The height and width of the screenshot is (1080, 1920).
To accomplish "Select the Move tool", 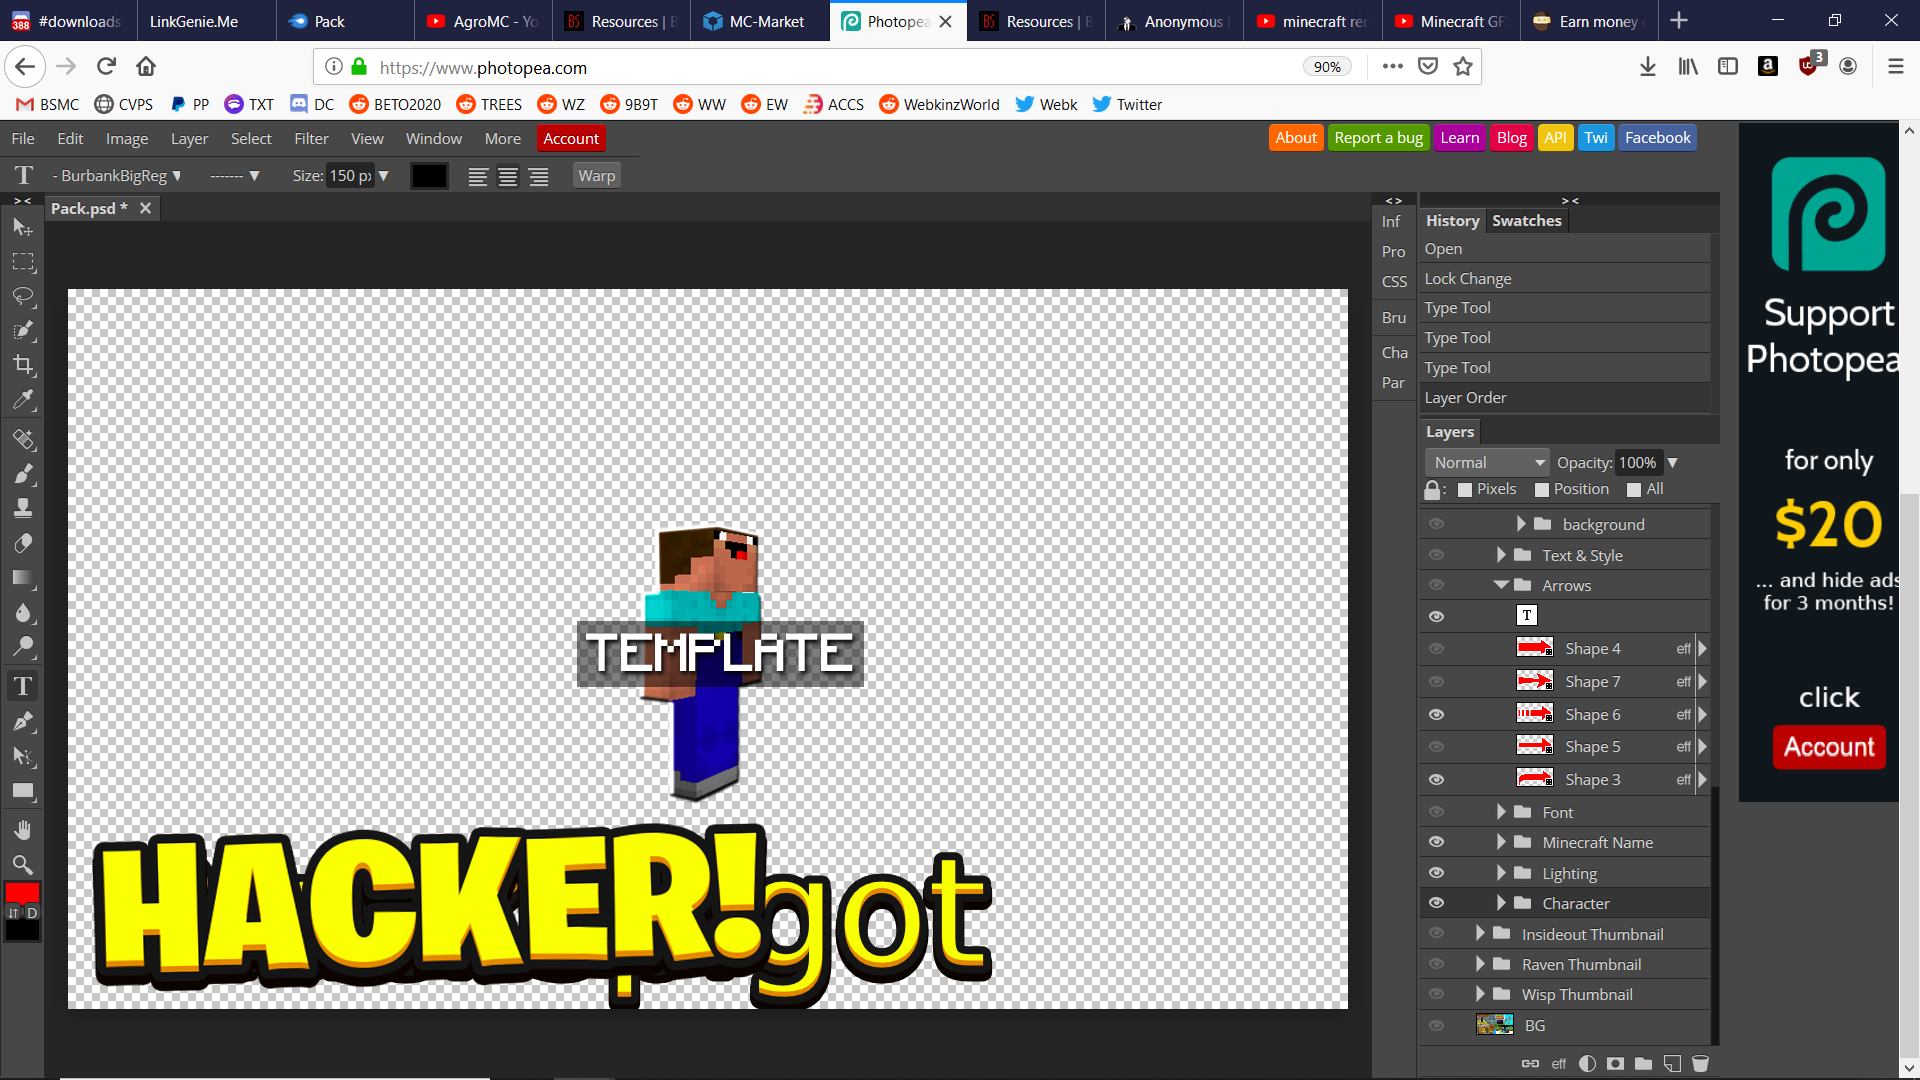I will tap(23, 227).
